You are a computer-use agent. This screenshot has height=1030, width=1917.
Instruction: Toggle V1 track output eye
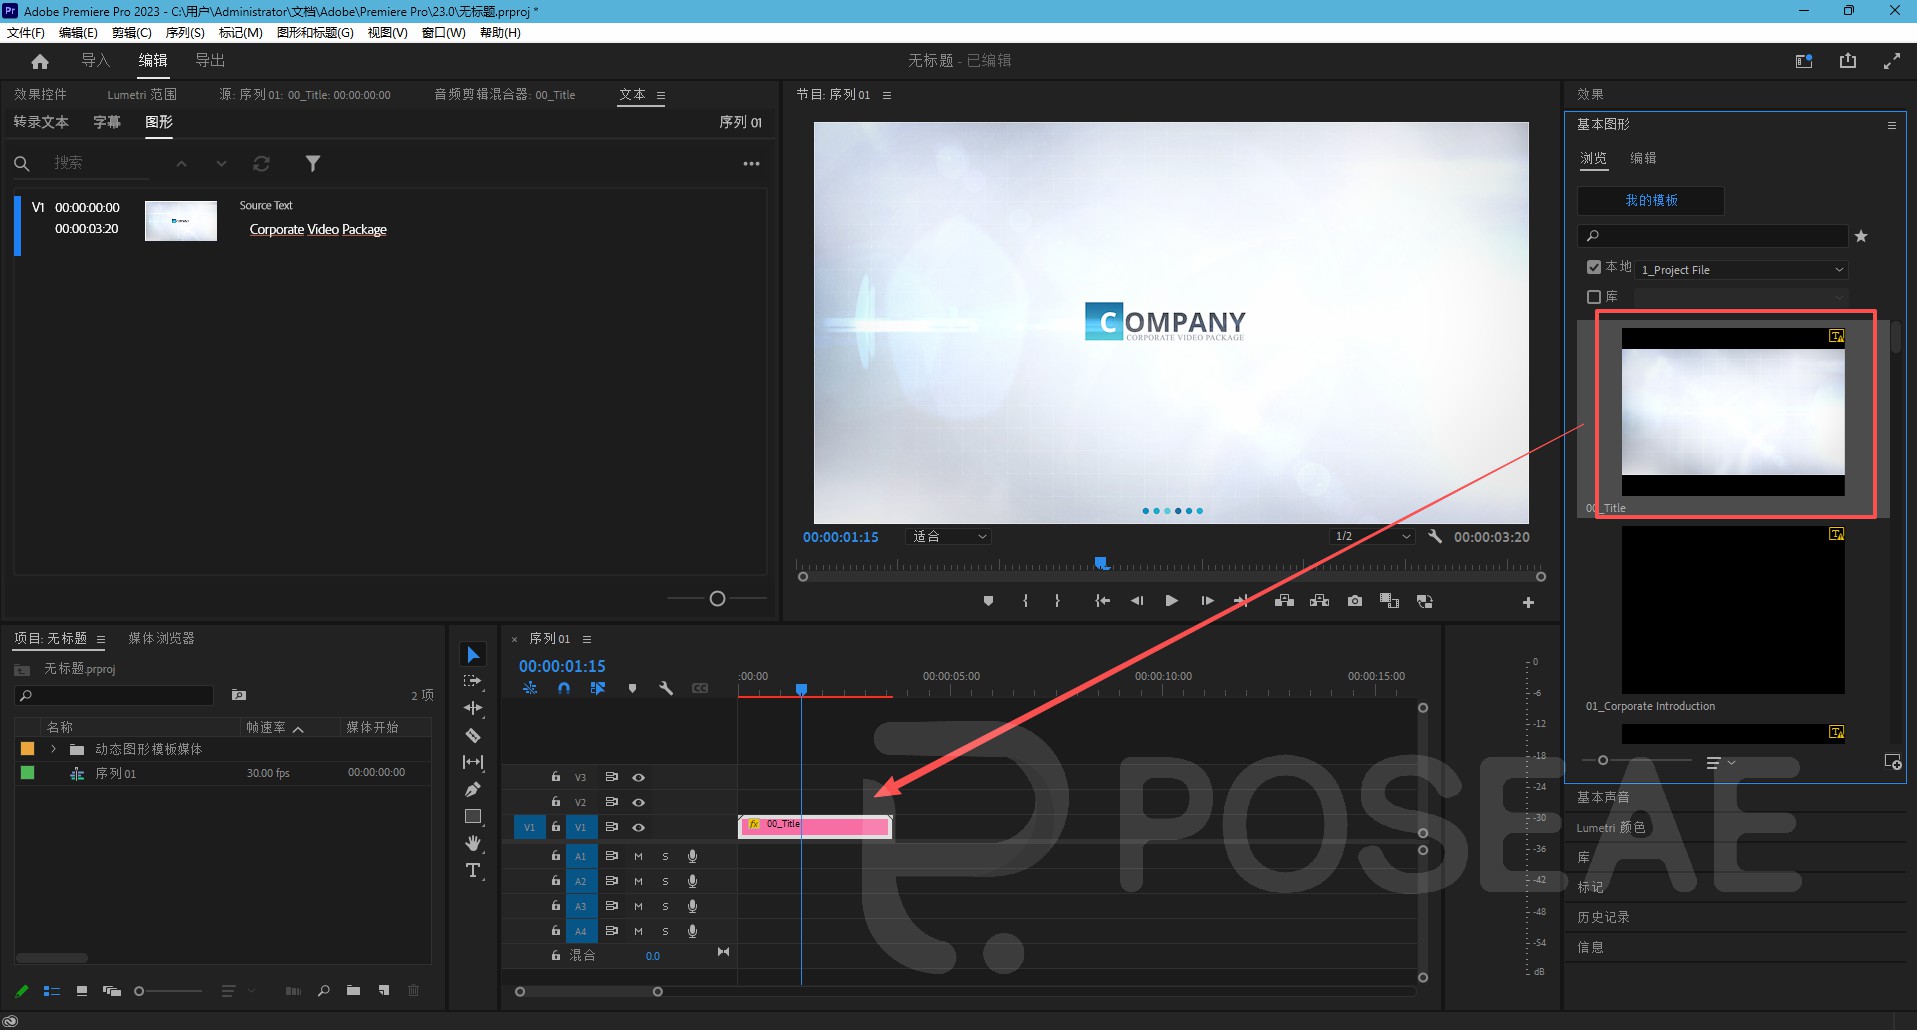click(x=638, y=827)
